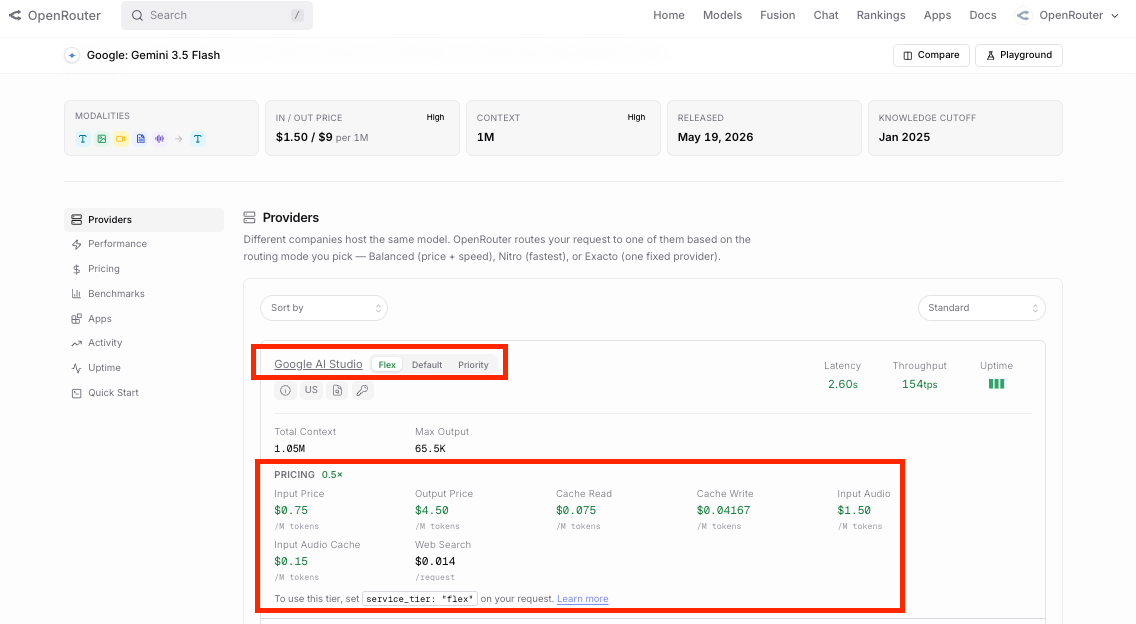Click the text output modality icon
Image resolution: width=1136 pixels, height=624 pixels.
point(198,138)
